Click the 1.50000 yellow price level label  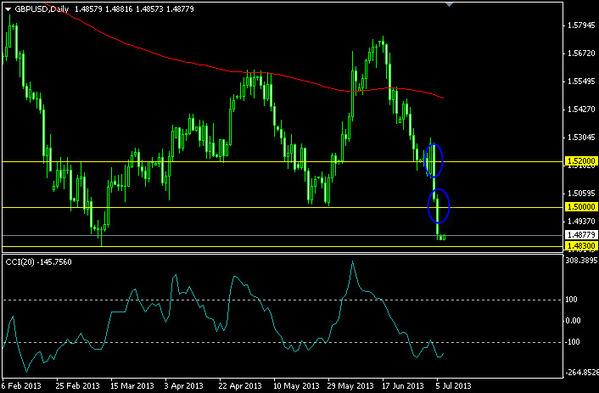(581, 207)
